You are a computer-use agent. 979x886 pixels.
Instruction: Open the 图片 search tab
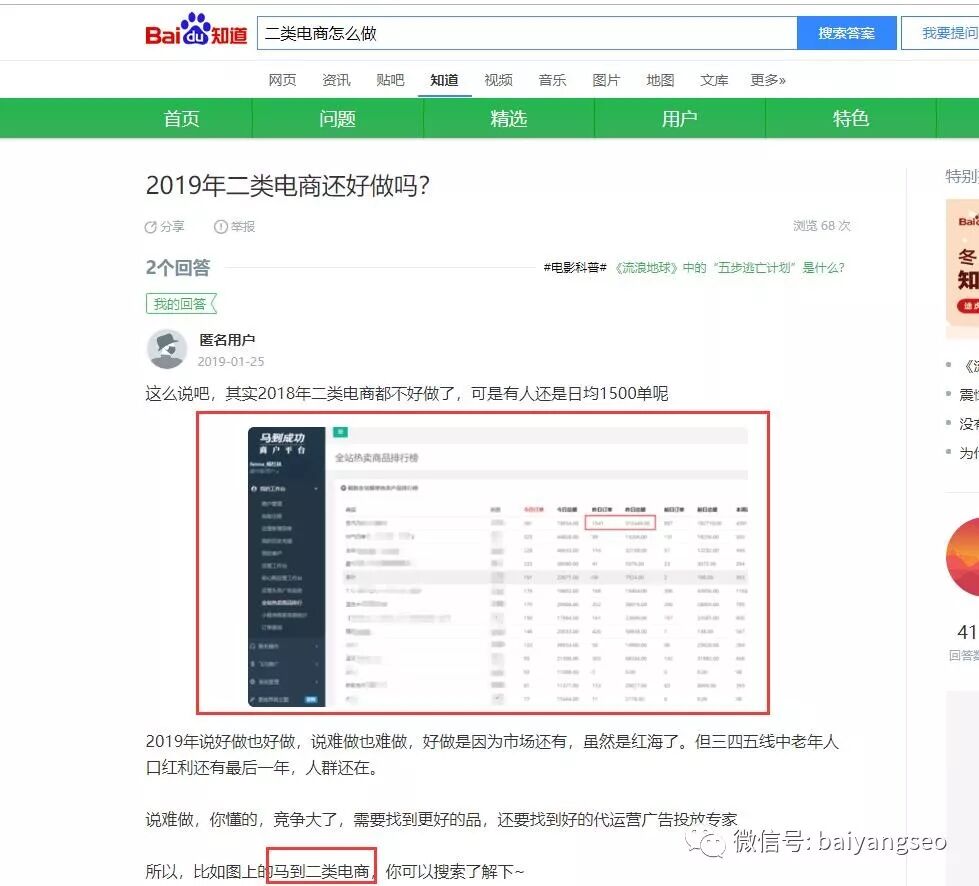(x=606, y=80)
